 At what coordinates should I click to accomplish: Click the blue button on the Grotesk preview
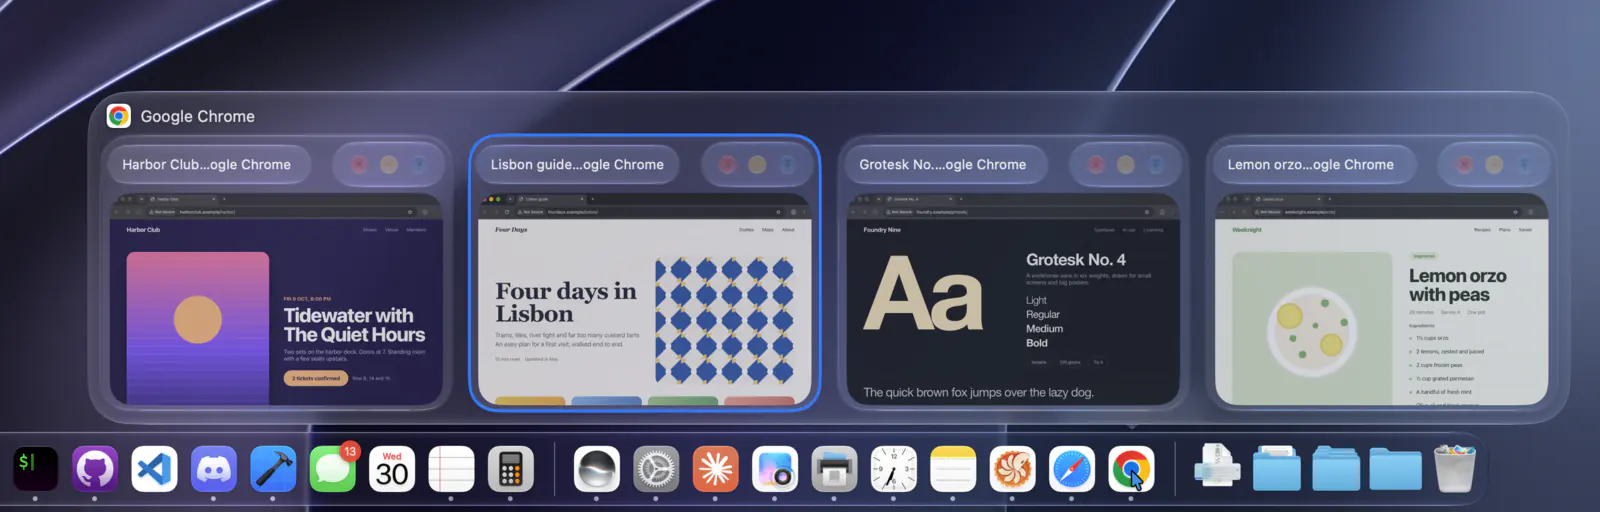coord(1156,164)
